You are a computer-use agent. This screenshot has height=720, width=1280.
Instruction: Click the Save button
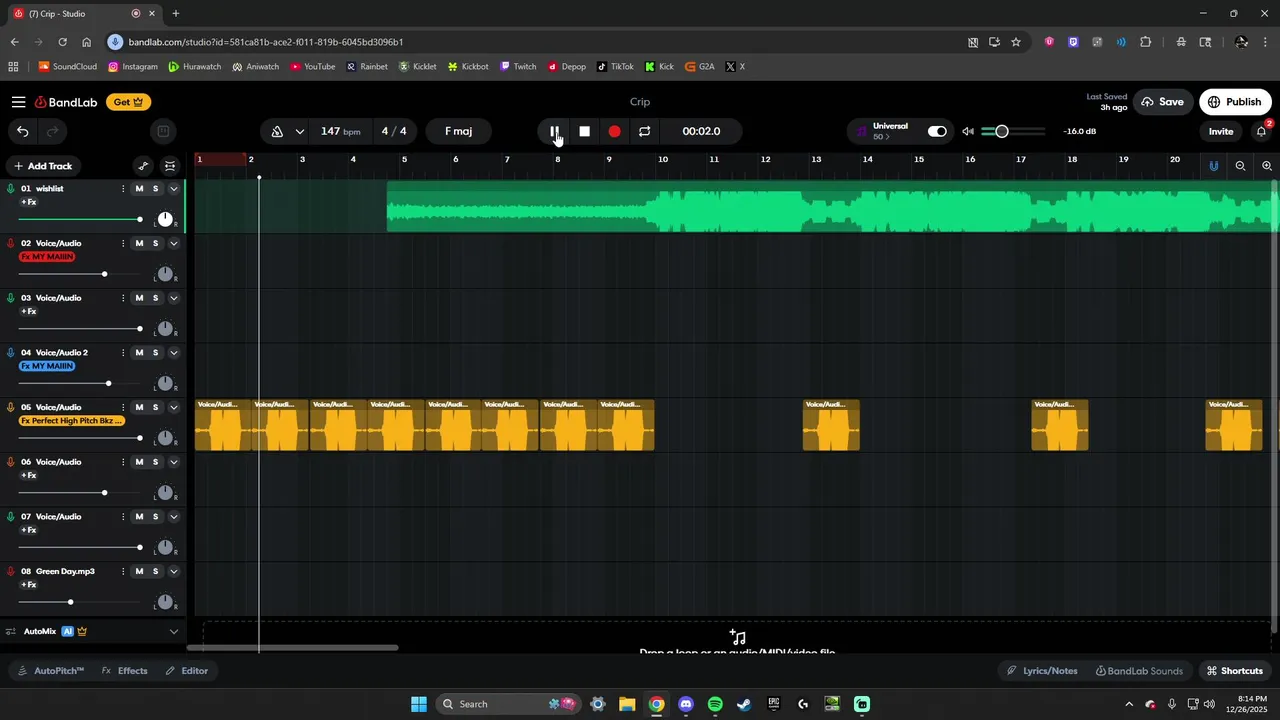click(x=1163, y=102)
